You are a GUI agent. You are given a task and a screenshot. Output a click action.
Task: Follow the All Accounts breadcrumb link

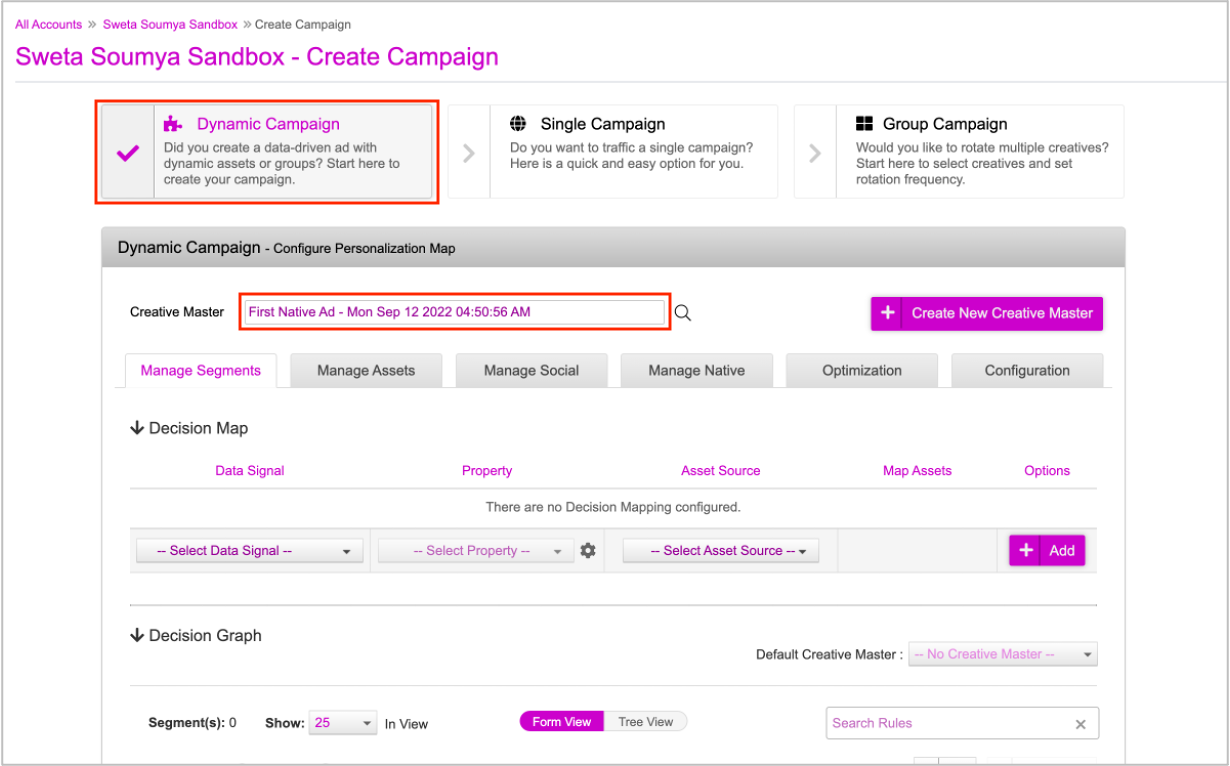coord(48,24)
